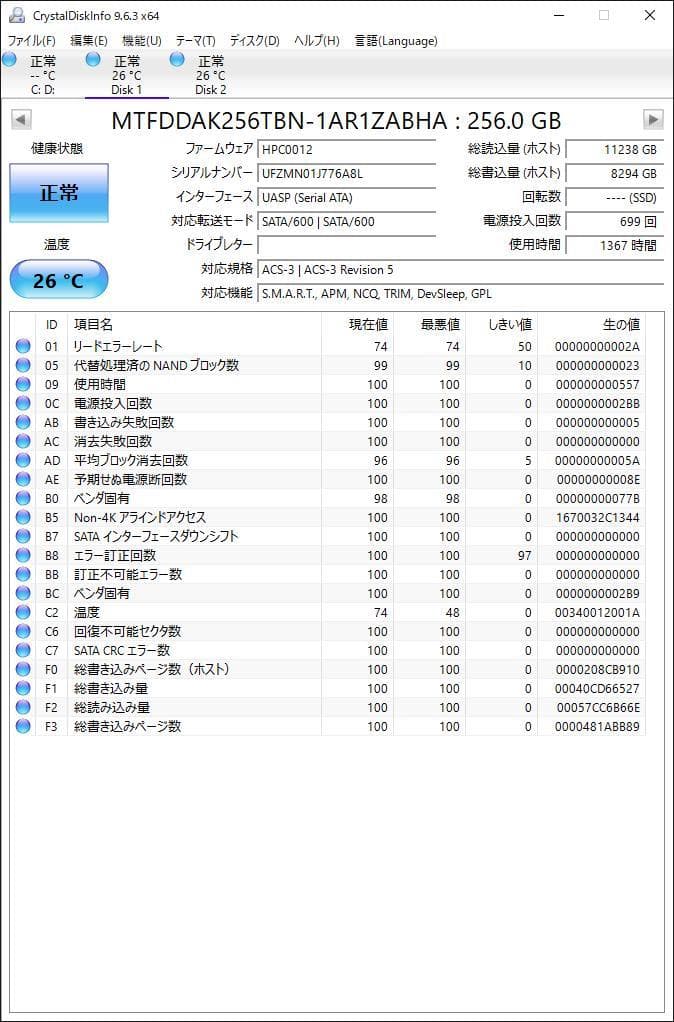Click status icon for ID B5 Non-4K row
Screen dimensions: 674x1022
pos(23,517)
